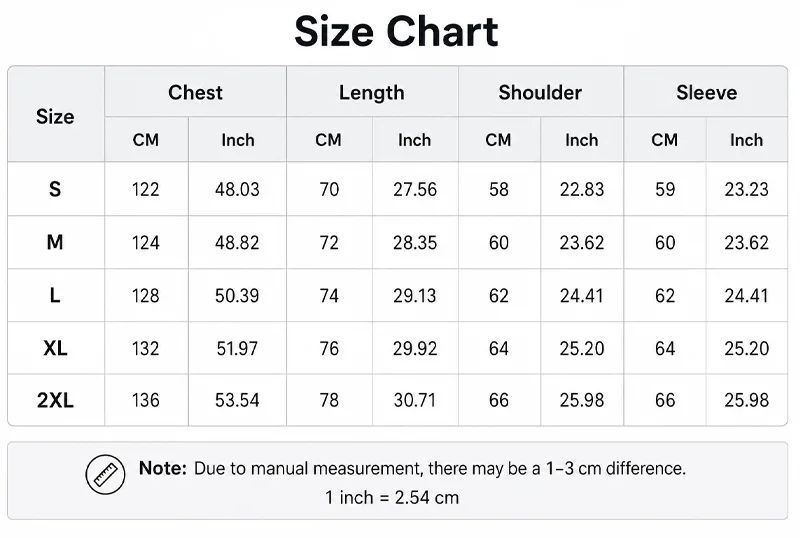Click the Note text about manual measurement
This screenshot has height=538, width=800.
412,468
